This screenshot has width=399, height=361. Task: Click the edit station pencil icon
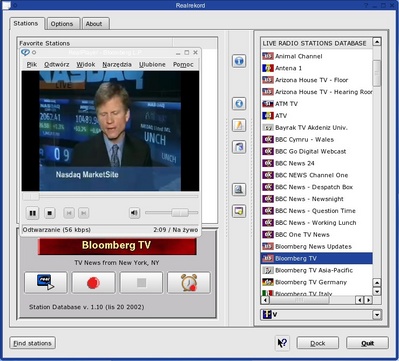(239, 125)
